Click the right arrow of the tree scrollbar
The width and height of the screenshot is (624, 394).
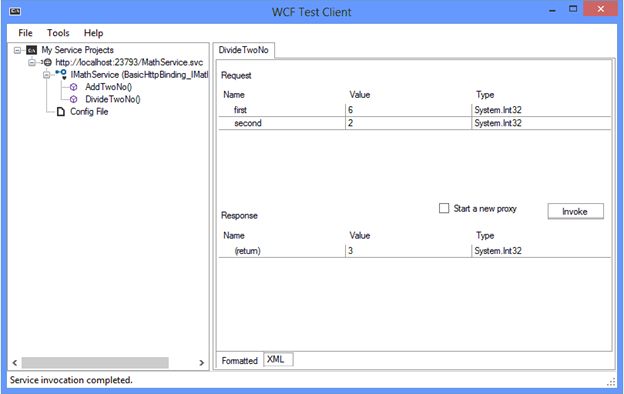coord(201,363)
